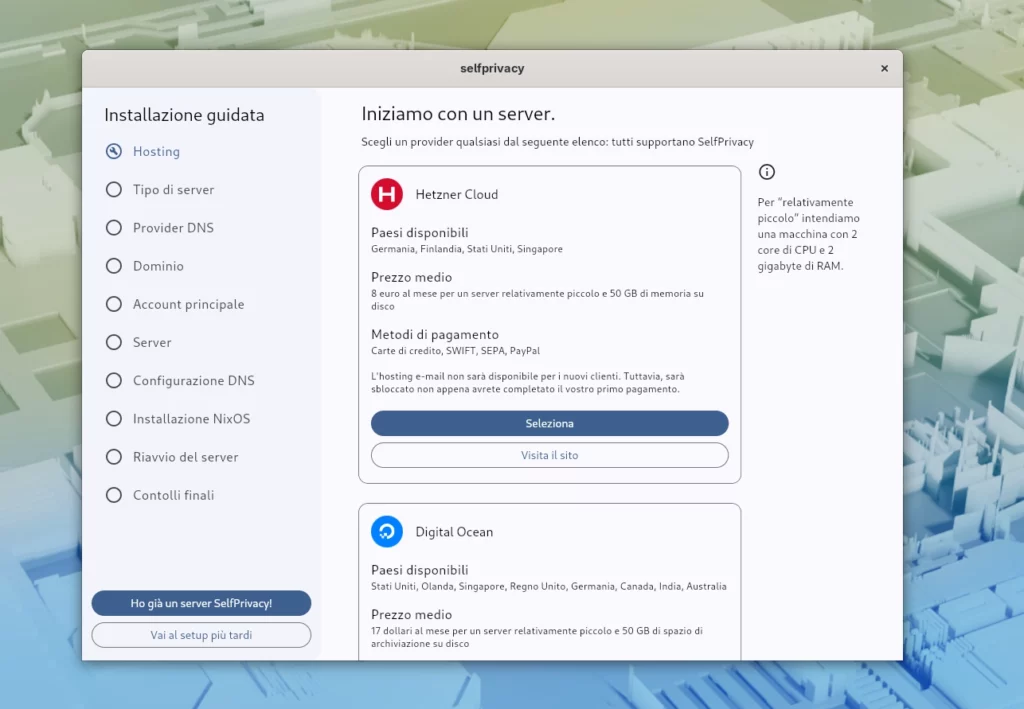This screenshot has height=709, width=1024.
Task: Select the Provider DNS step circle
Action: pos(114,228)
